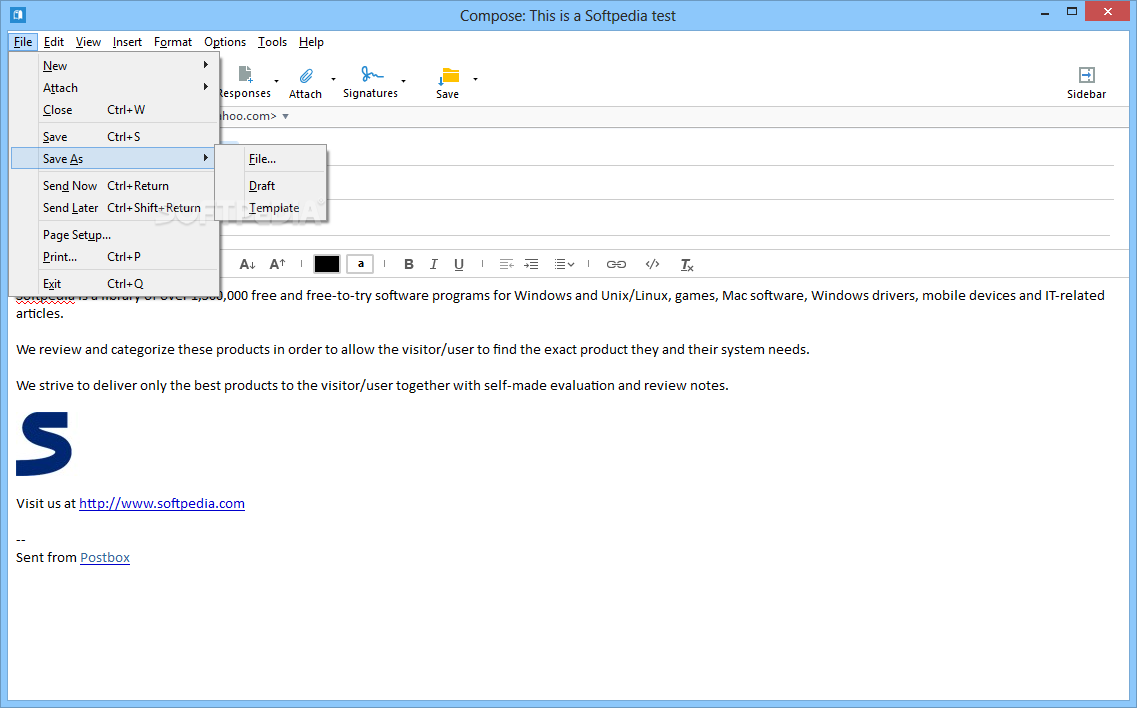Screen dimensions: 1137x708
Task: Click paragraph starting 'We strive to deliver'
Action: click(x=372, y=386)
